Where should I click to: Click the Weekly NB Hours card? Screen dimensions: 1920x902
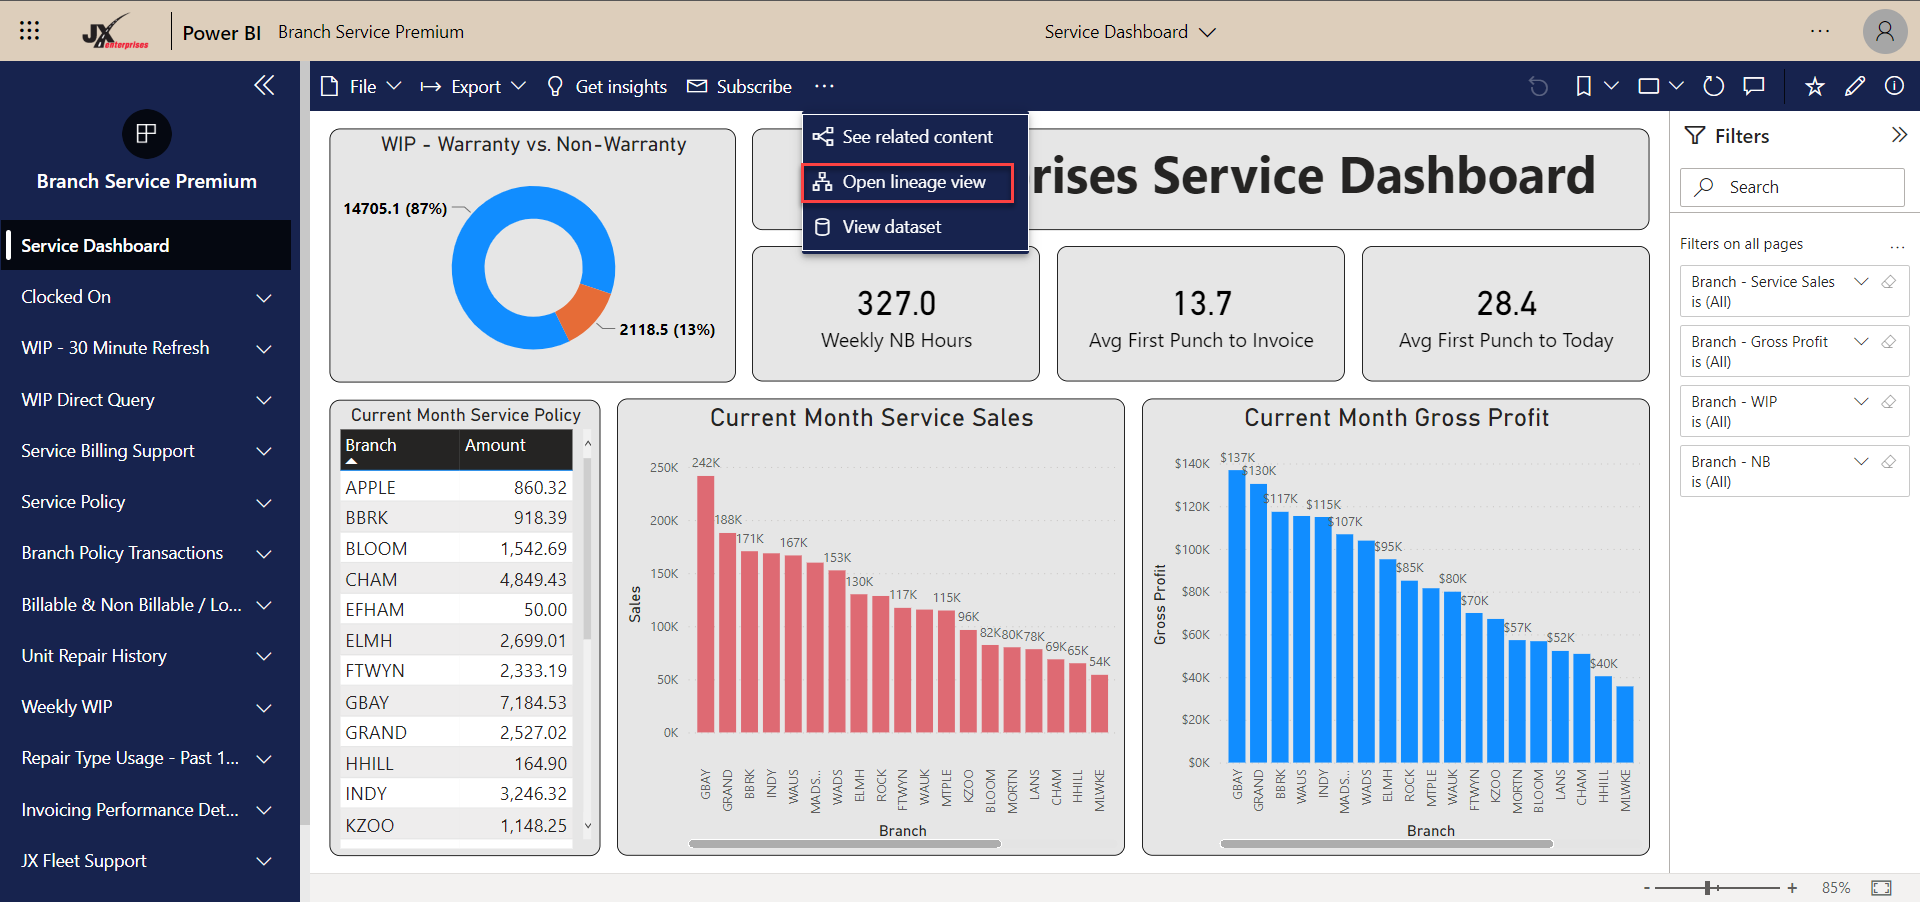click(x=896, y=314)
